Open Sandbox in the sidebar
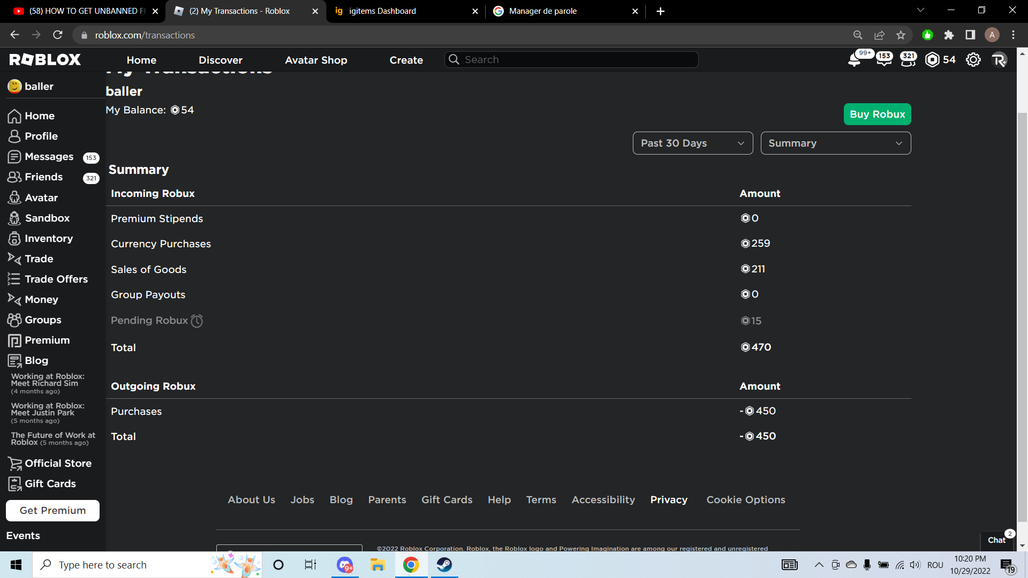 coord(47,218)
